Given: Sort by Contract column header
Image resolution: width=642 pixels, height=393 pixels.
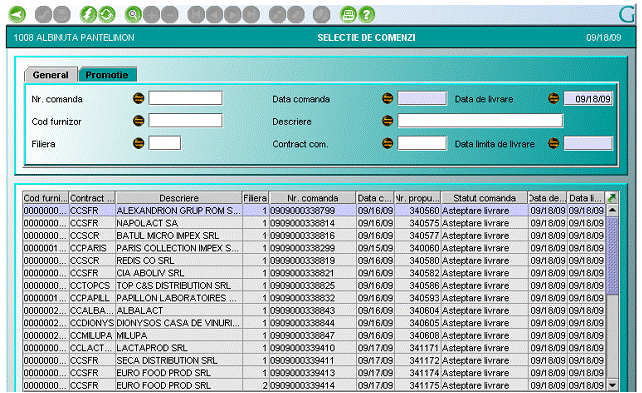Looking at the screenshot, I should 92,198.
